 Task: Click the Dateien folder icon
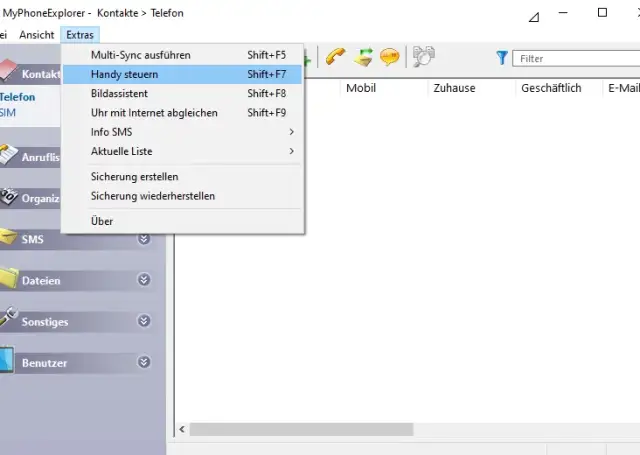9,278
